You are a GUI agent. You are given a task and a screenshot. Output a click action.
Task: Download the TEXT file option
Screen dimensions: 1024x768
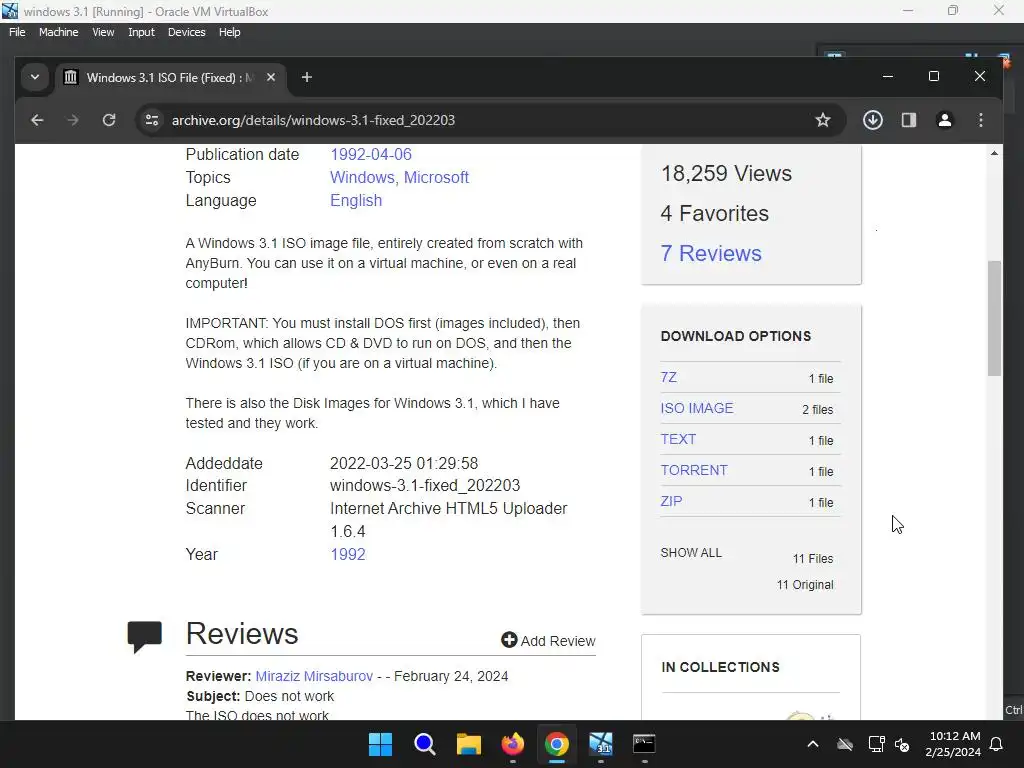[678, 440]
